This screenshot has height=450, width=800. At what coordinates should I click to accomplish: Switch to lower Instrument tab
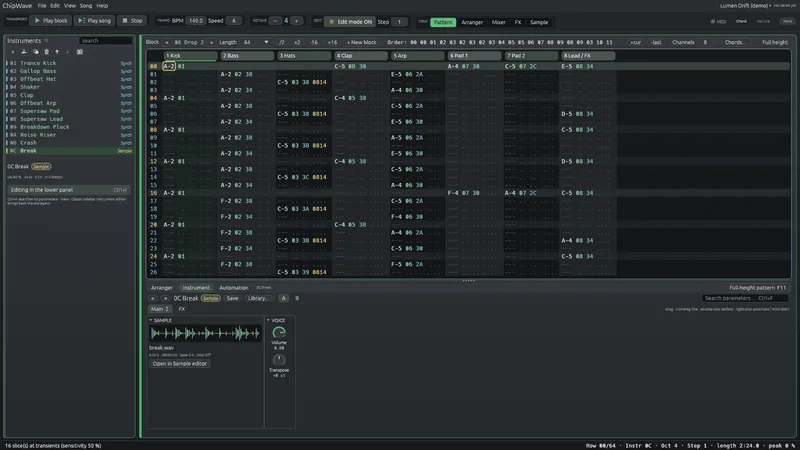click(x=196, y=288)
